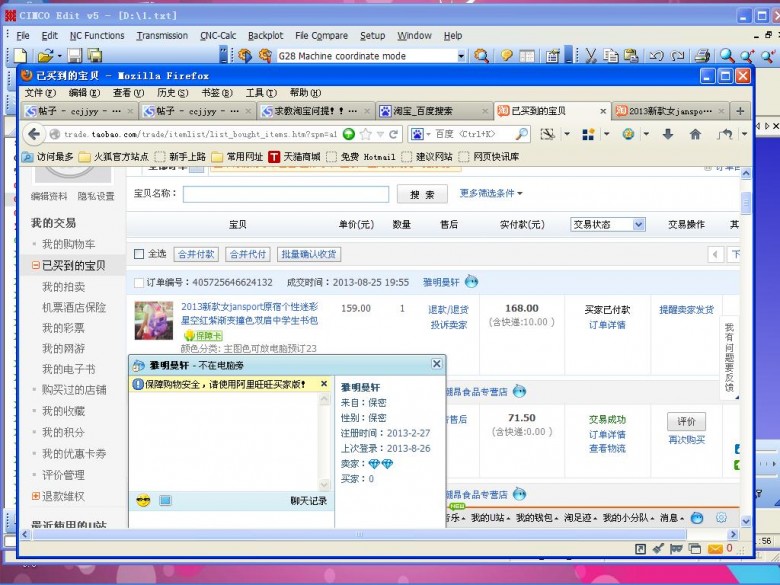Close the yellow security notice in chat
Screen dimensions: 780x585
coord(324,384)
